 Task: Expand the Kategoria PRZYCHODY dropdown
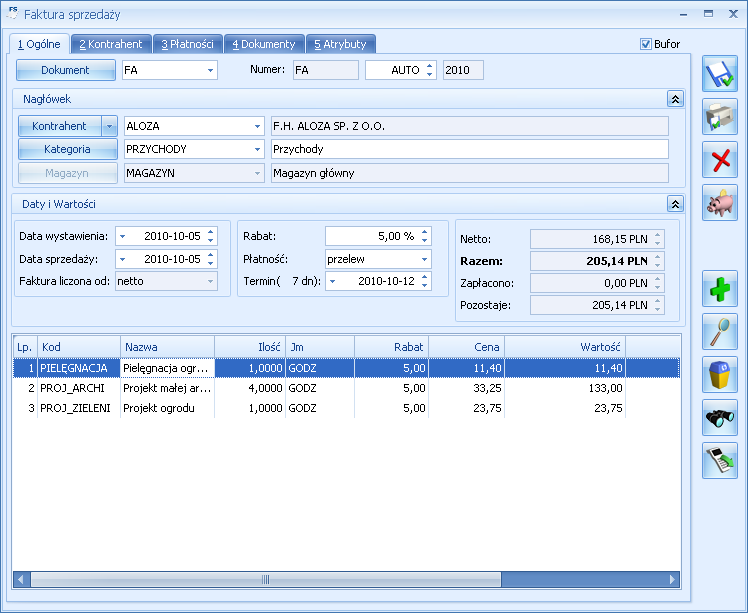[257, 149]
